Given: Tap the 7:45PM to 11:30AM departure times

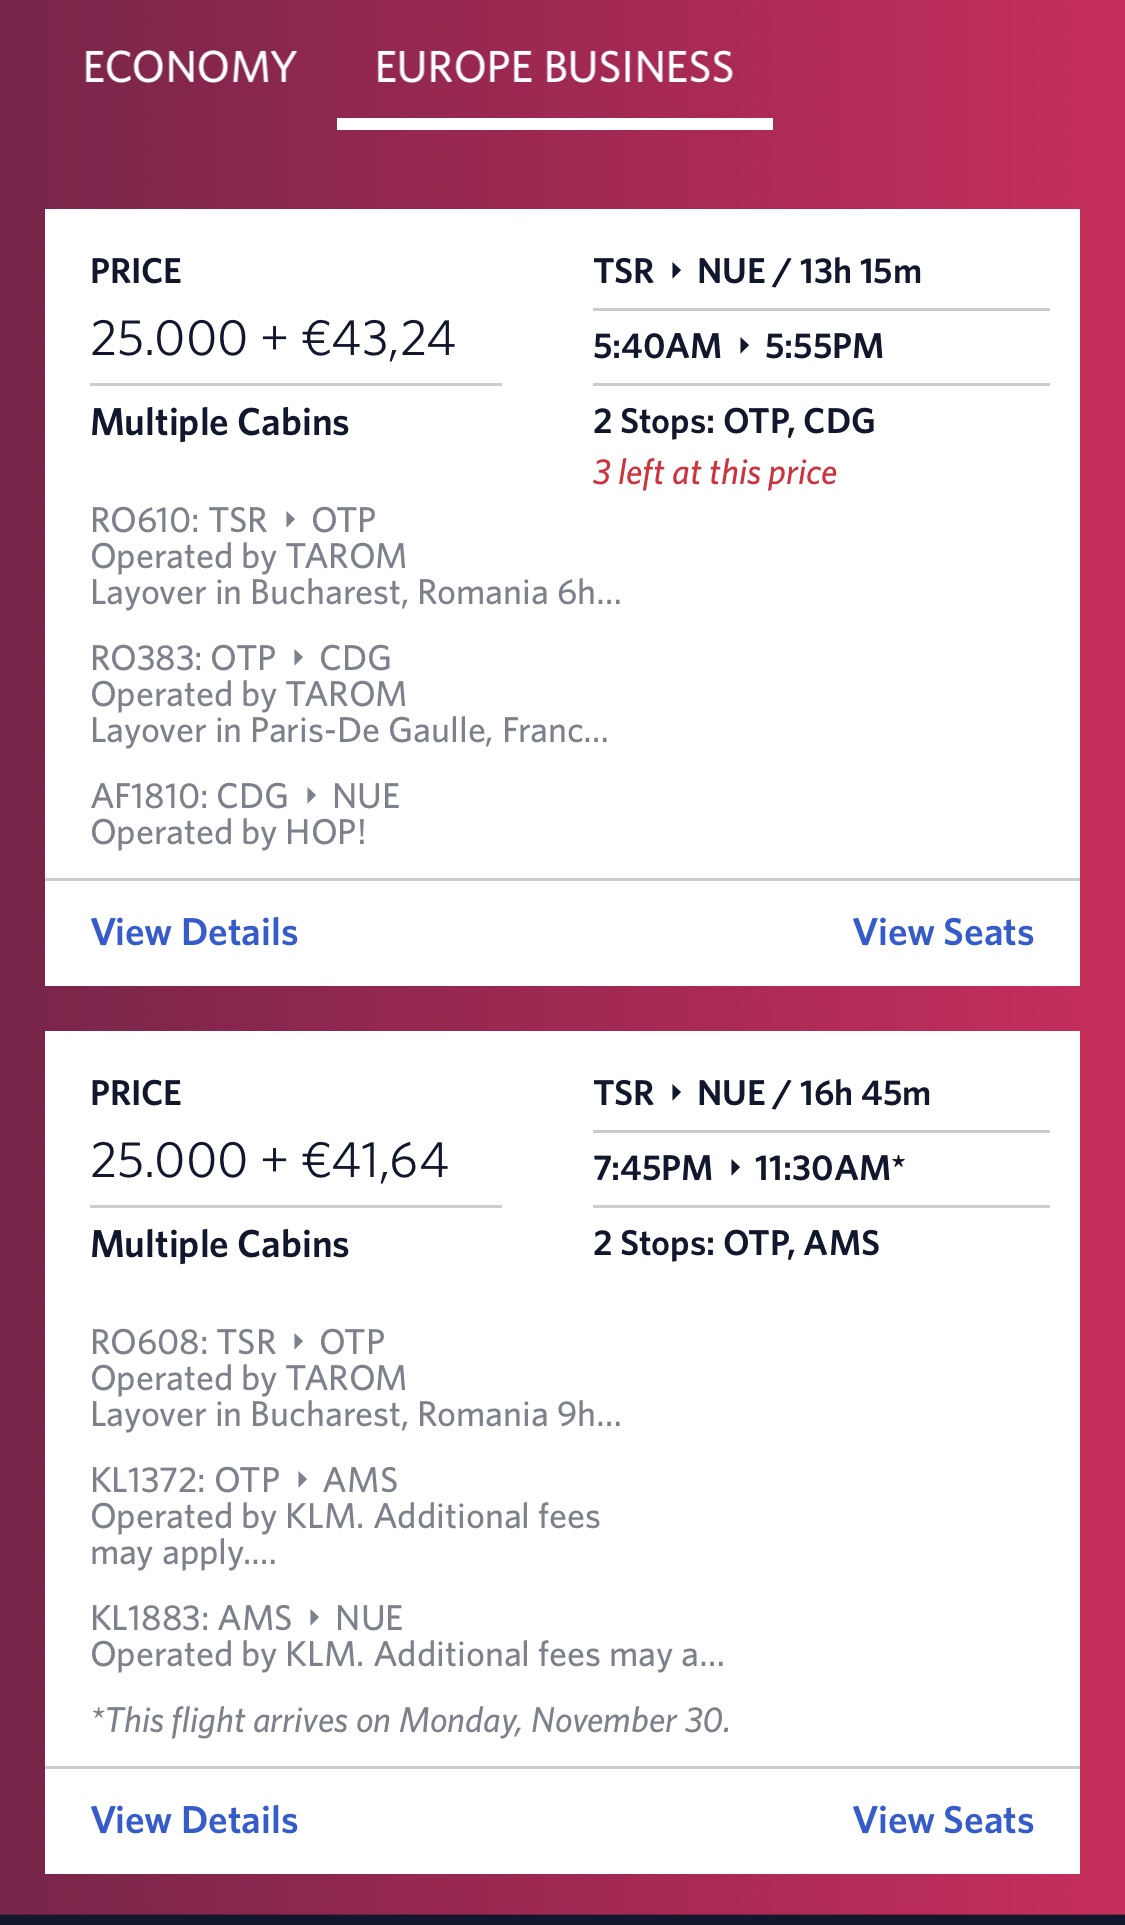Looking at the screenshot, I should click(x=748, y=1168).
